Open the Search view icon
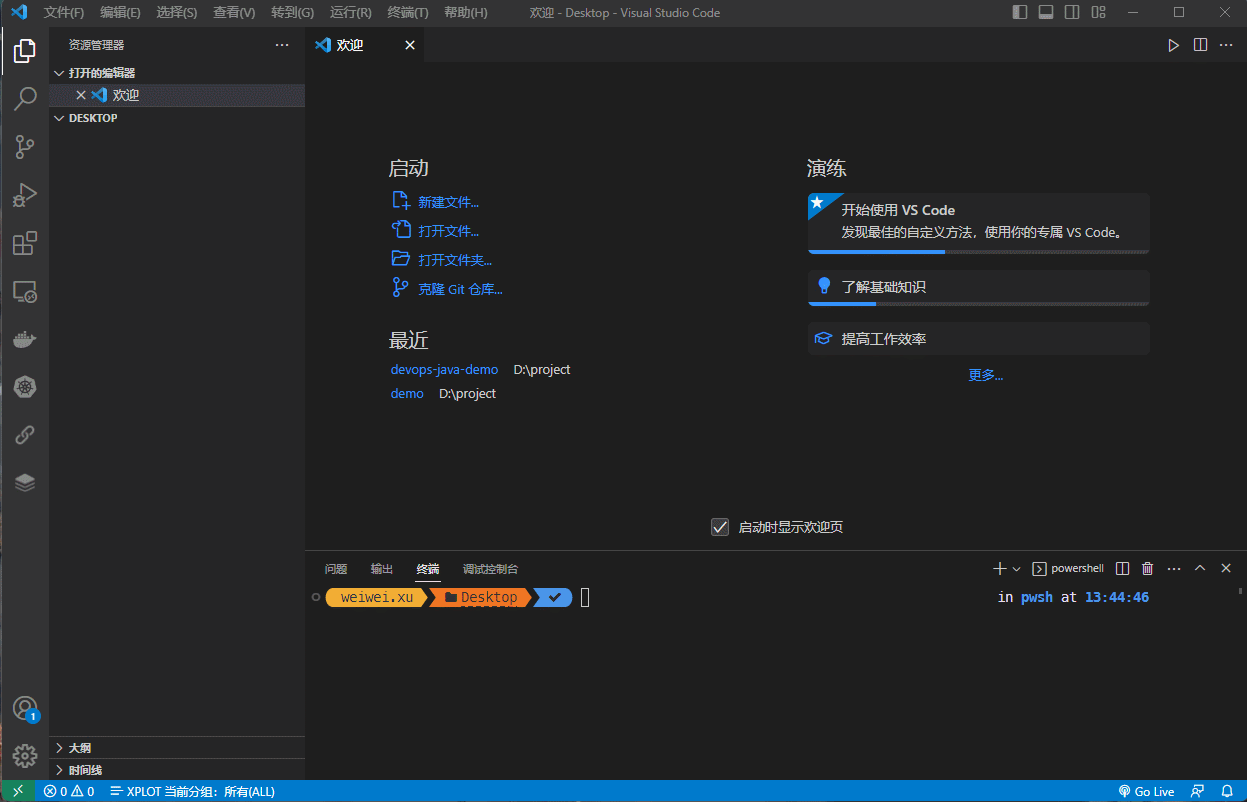This screenshot has width=1247, height=802. [25, 98]
